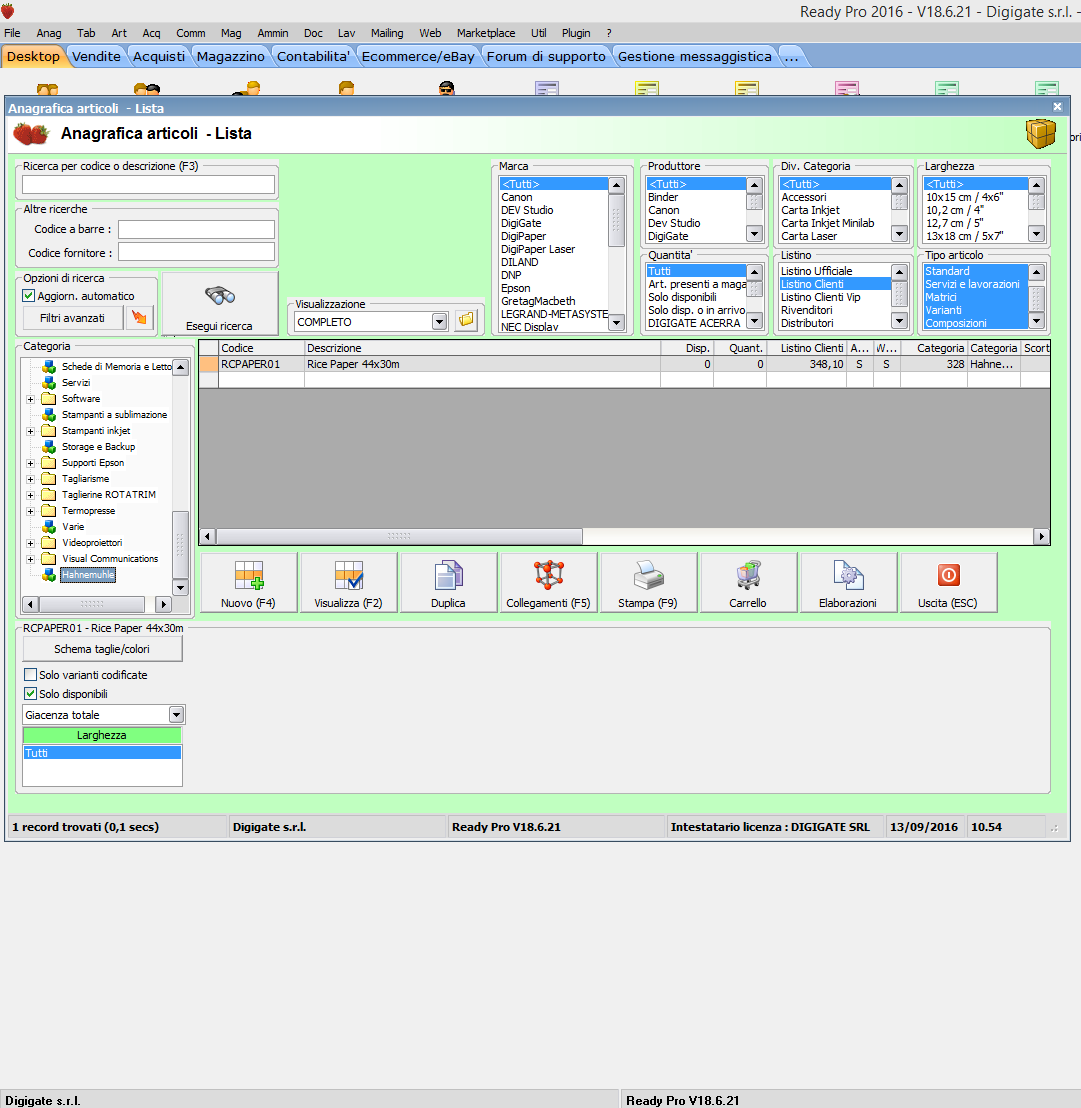Click the binoculars Esegui ricerca icon
The height and width of the screenshot is (1108, 1081).
[x=220, y=295]
